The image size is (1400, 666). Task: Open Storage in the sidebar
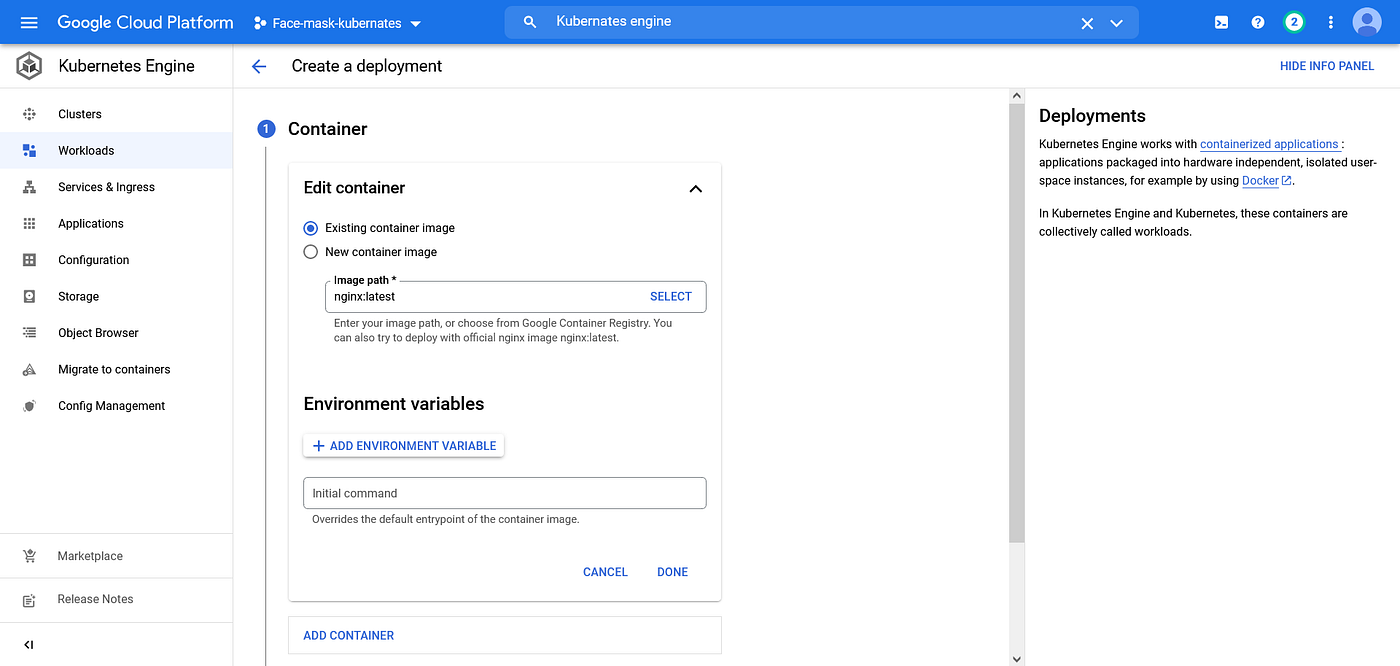116,296
